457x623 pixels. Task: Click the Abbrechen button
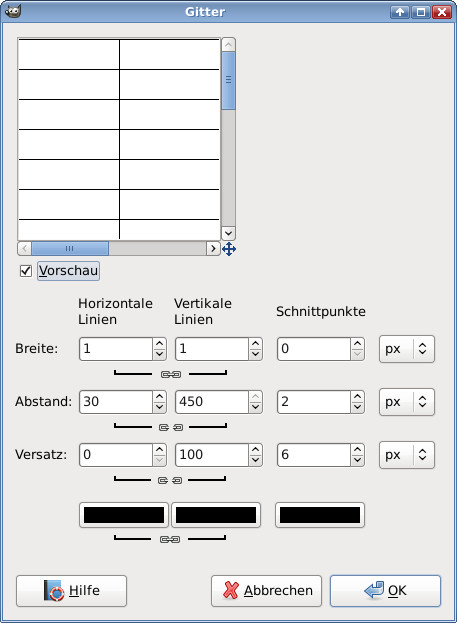266,591
